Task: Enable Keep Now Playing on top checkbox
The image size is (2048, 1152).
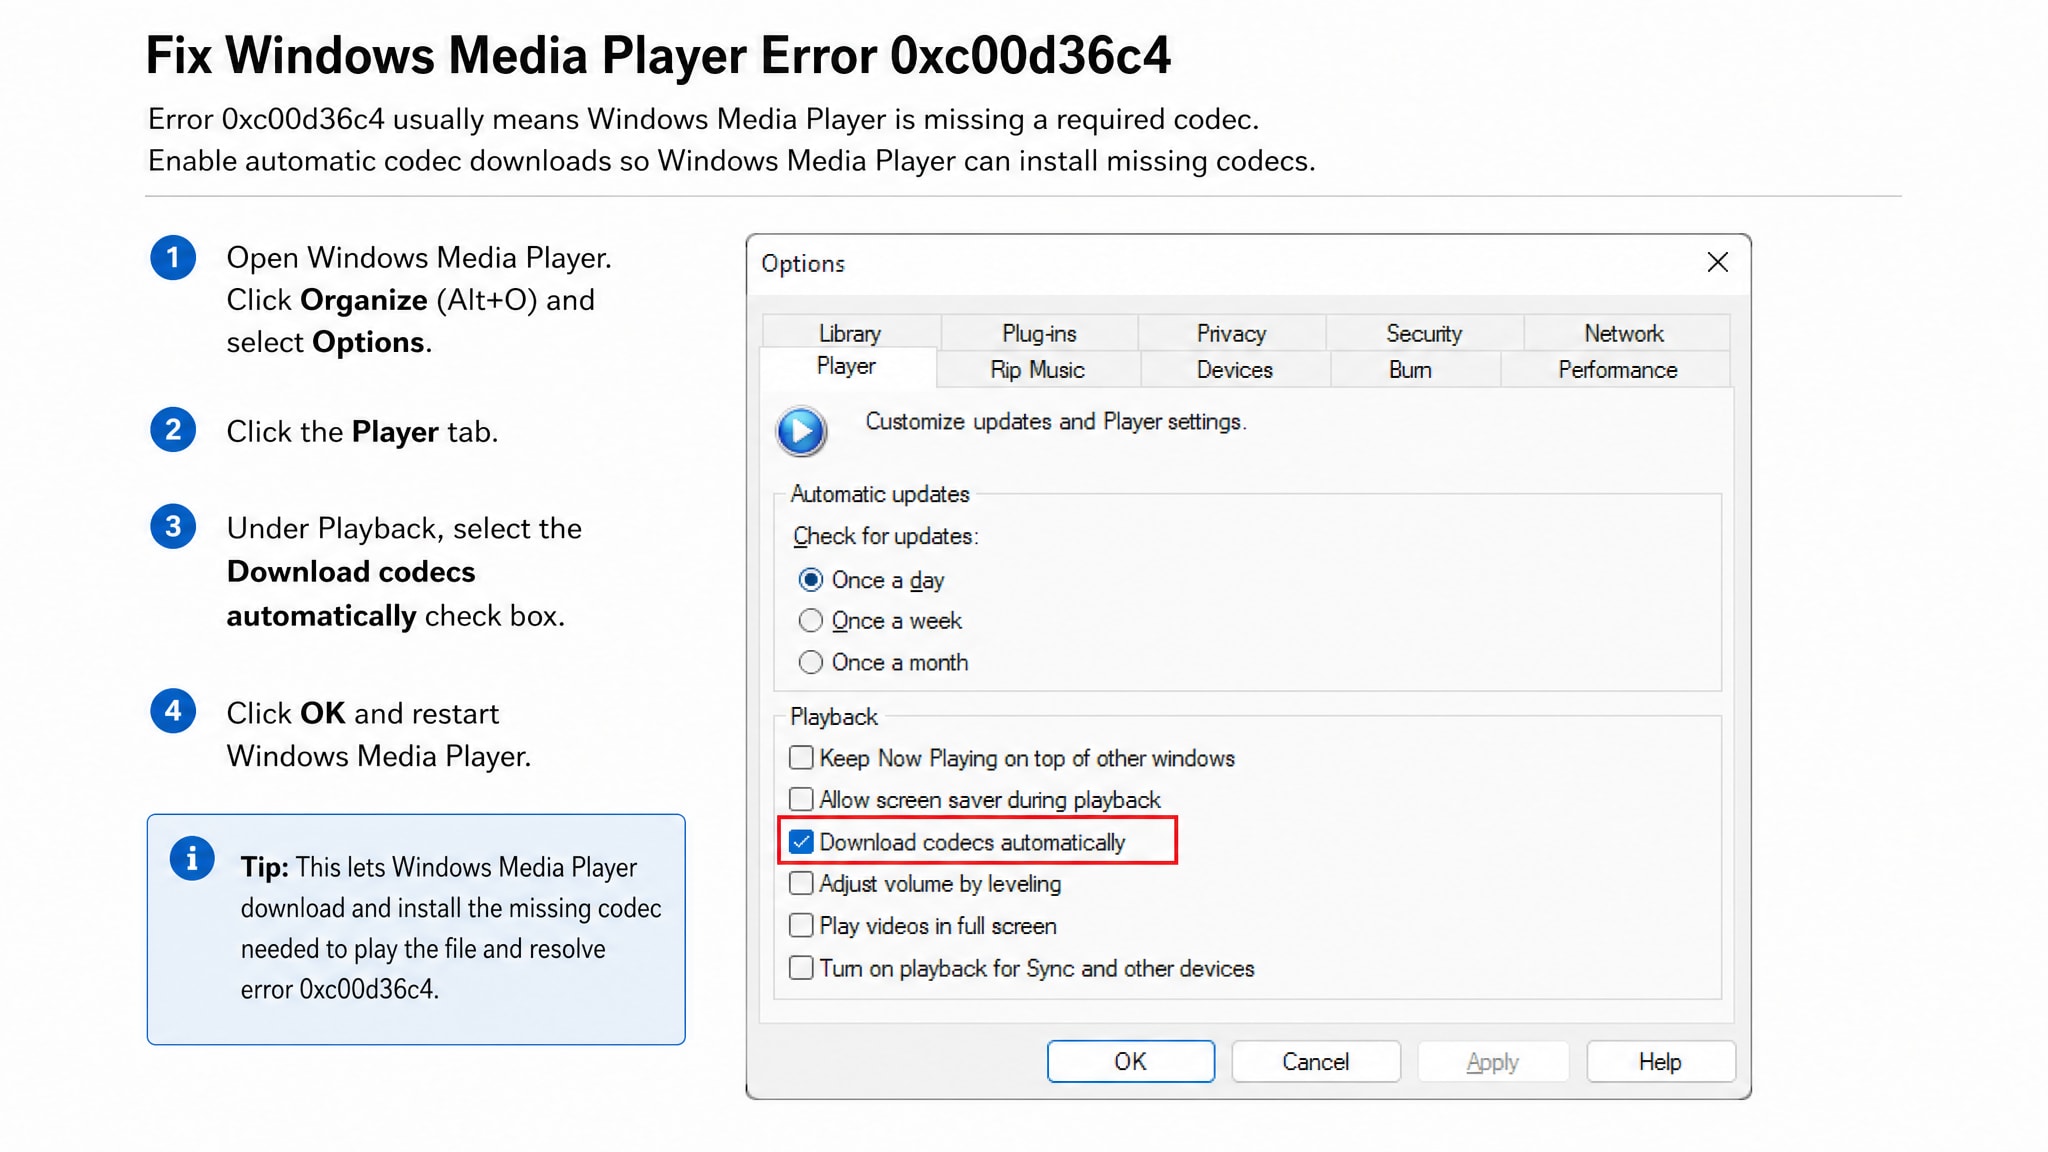Action: [x=801, y=758]
